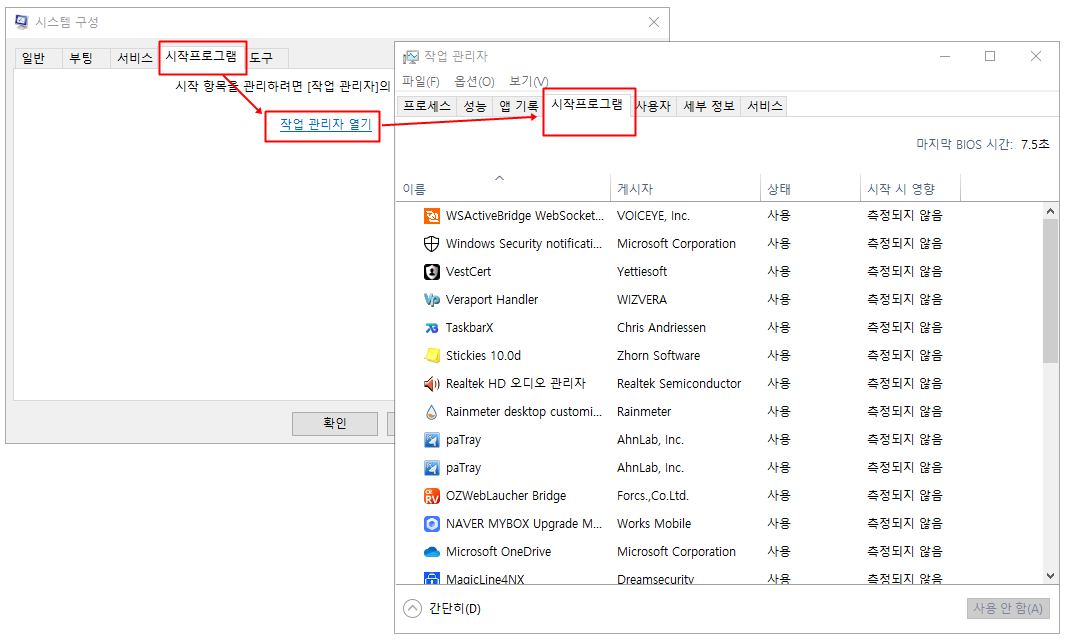Screen dimensions: 1068x642
Task: Click the Task Manager title bar icon
Action: (411, 57)
